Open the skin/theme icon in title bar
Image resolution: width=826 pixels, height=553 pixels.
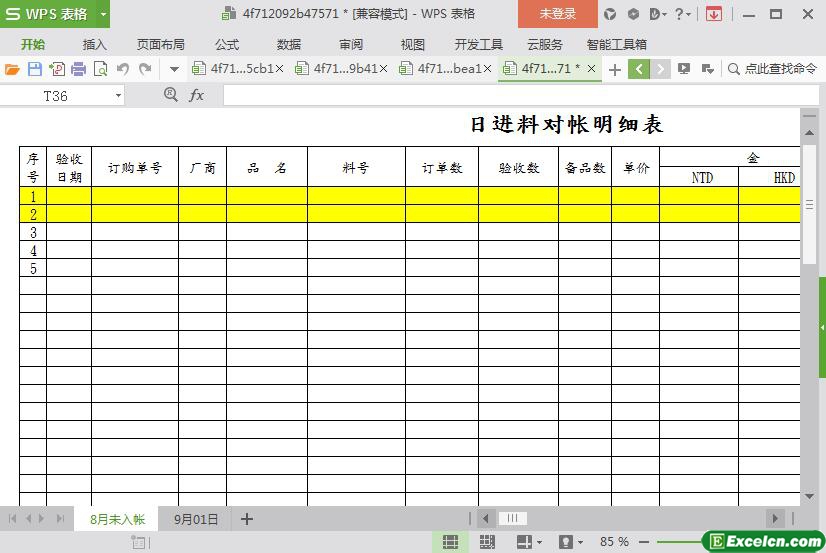coord(610,14)
